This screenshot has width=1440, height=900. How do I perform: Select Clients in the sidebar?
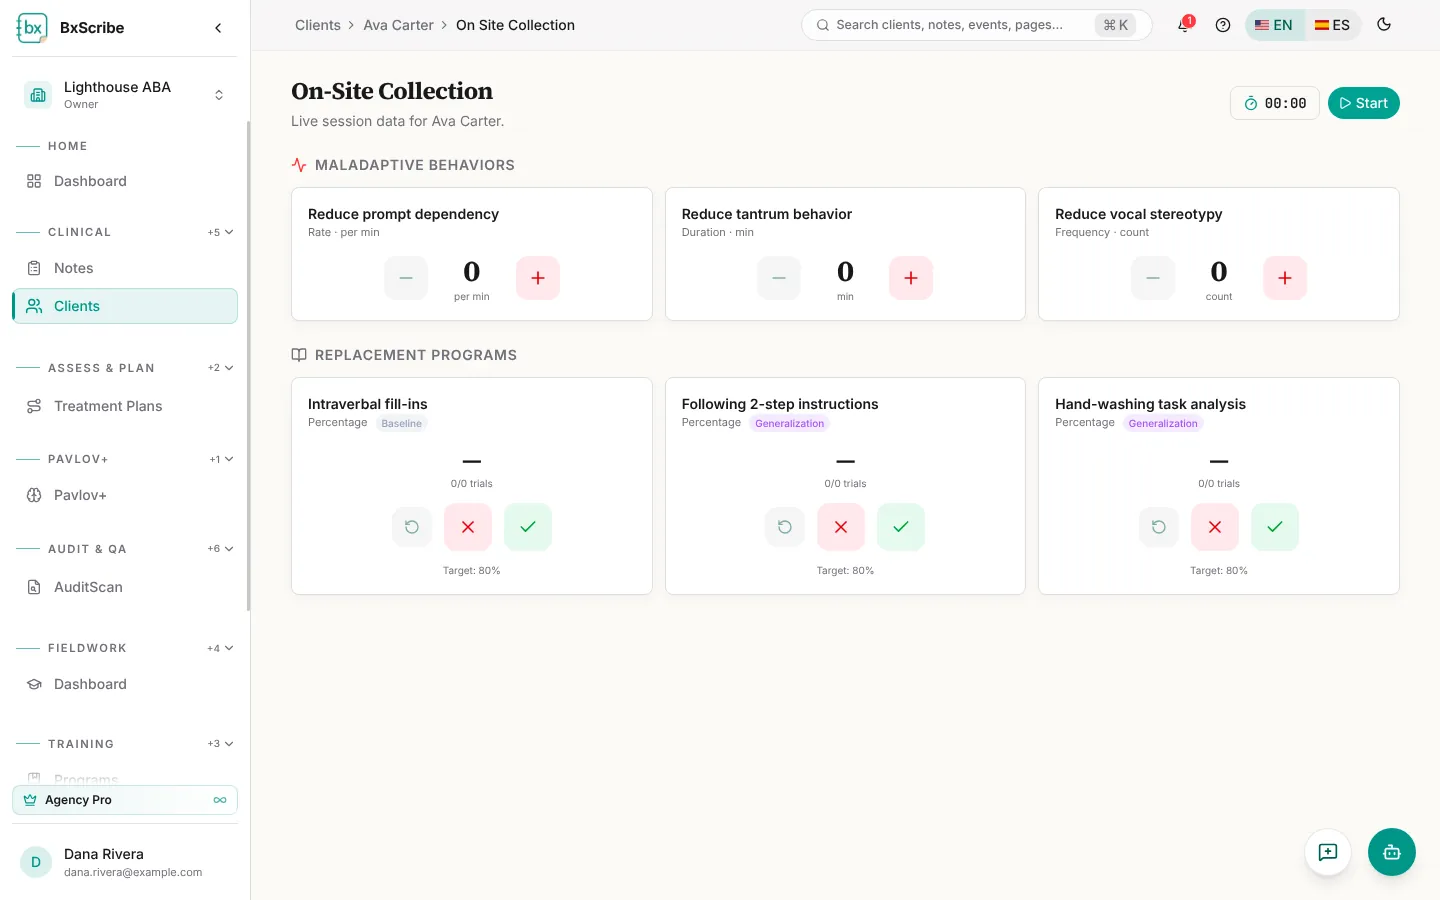coord(125,306)
